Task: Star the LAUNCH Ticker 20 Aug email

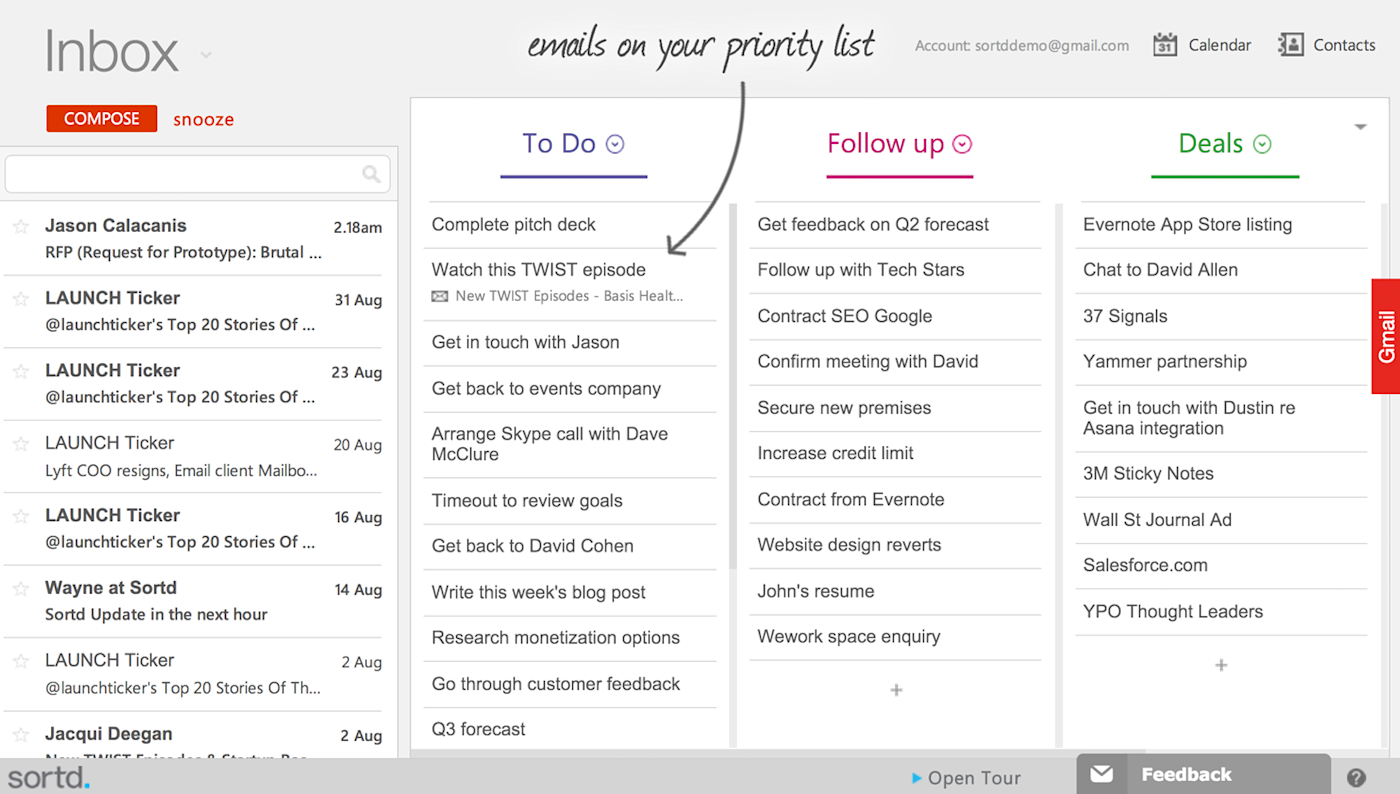Action: click(20, 444)
